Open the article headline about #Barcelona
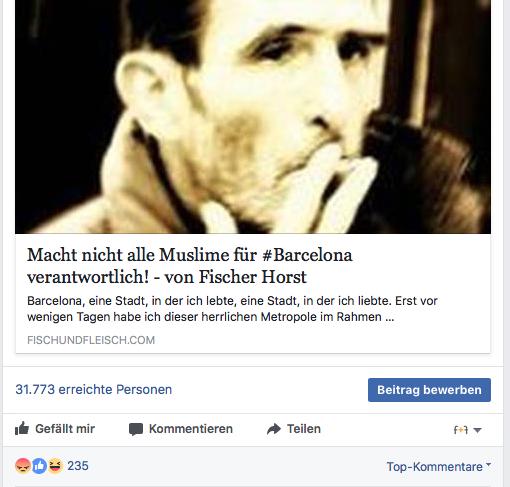The height and width of the screenshot is (487, 510). (190, 266)
